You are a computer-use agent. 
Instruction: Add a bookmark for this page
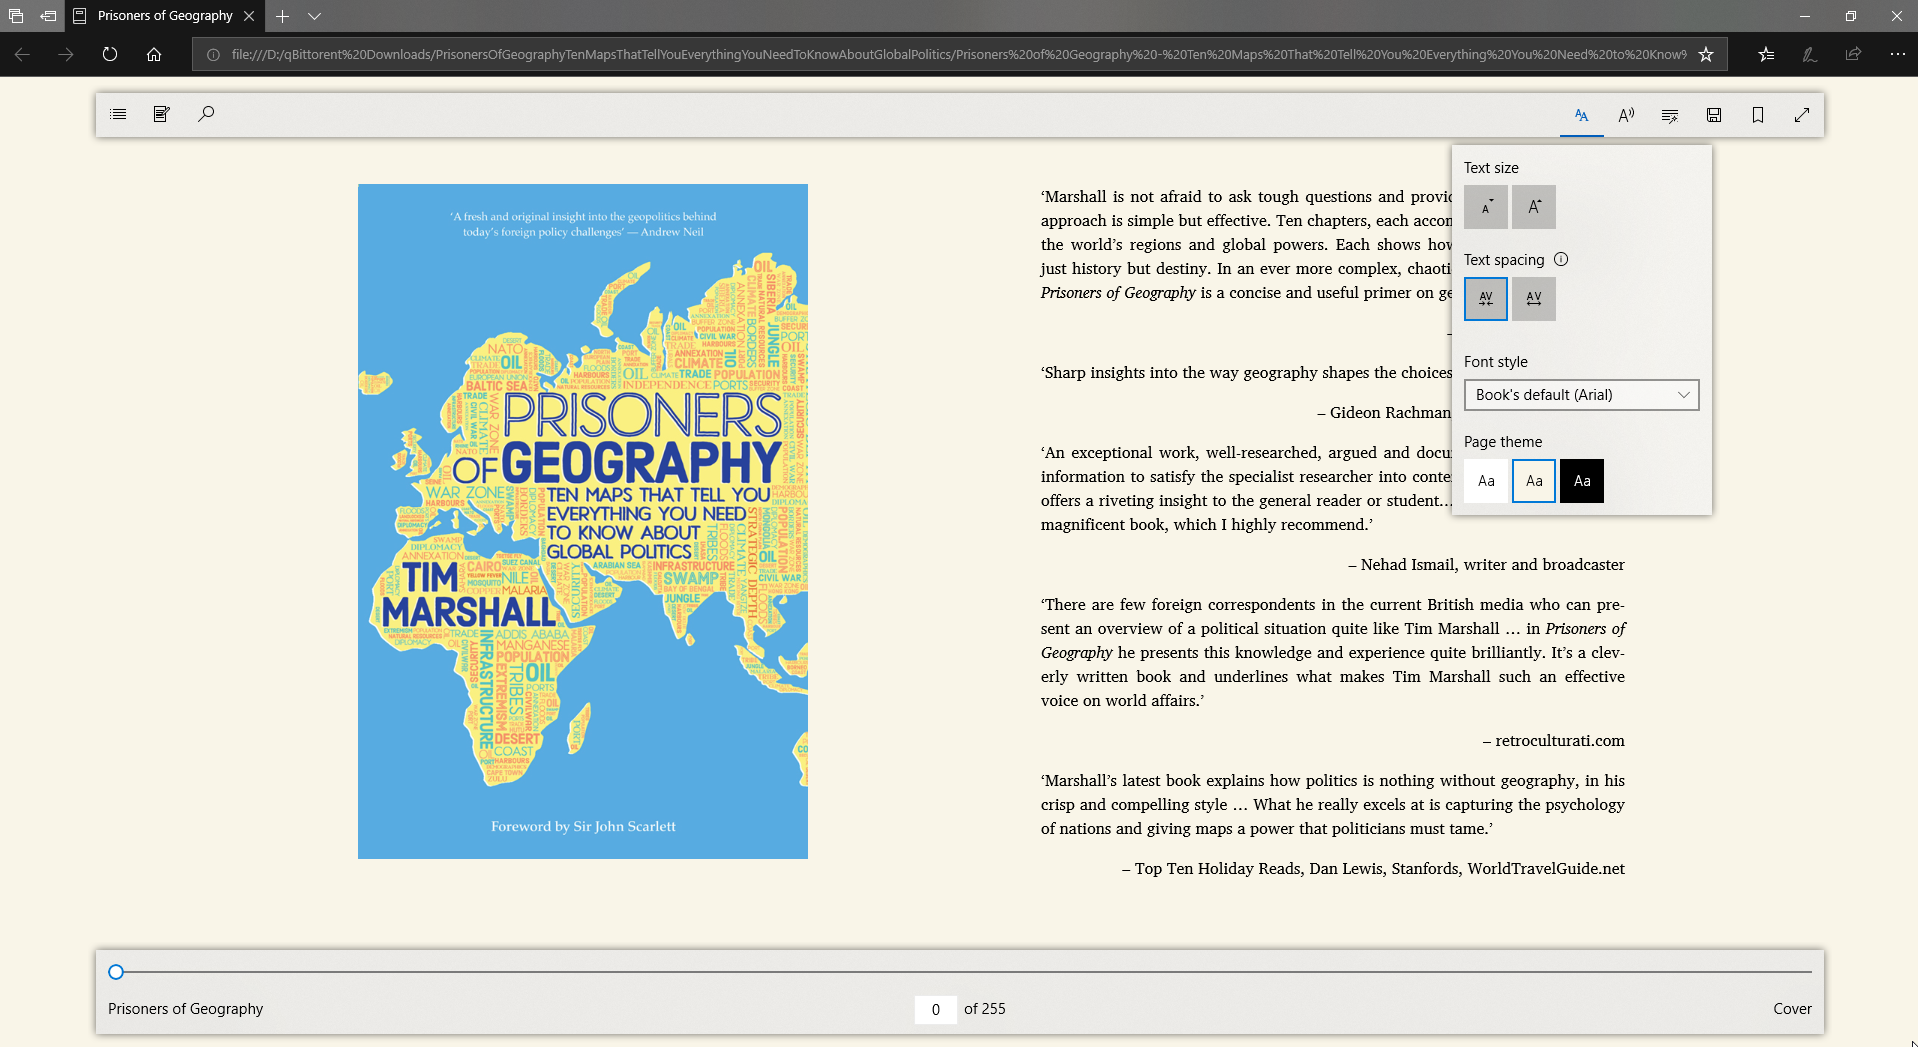pyautogui.click(x=1758, y=115)
